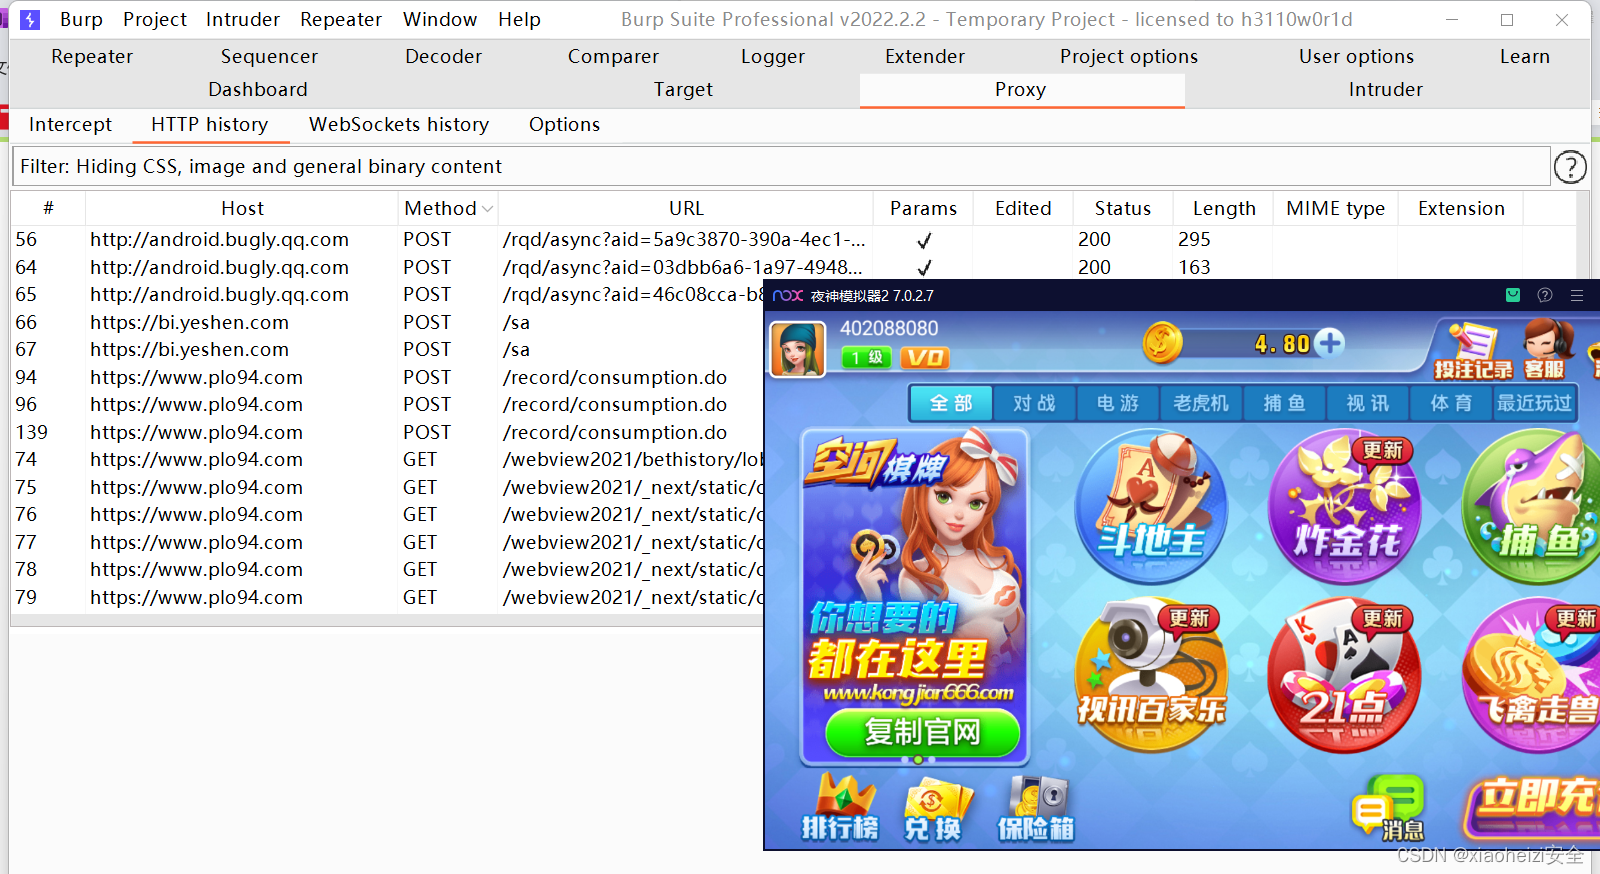The width and height of the screenshot is (1600, 874).
Task: Open customer service 客服 icon
Action: coord(1545,349)
